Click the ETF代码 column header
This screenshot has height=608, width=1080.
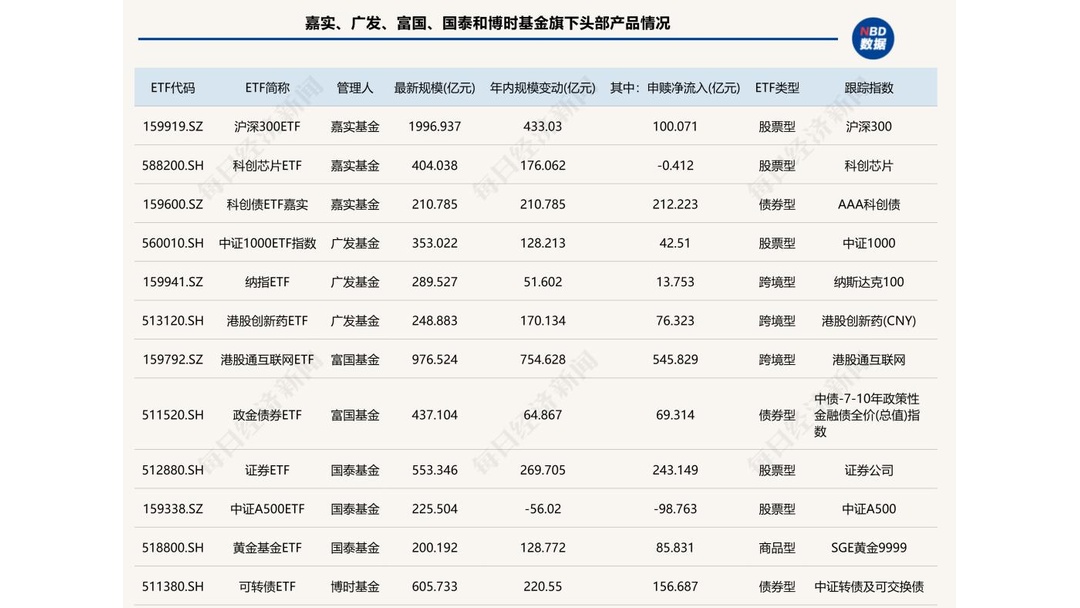pos(173,87)
